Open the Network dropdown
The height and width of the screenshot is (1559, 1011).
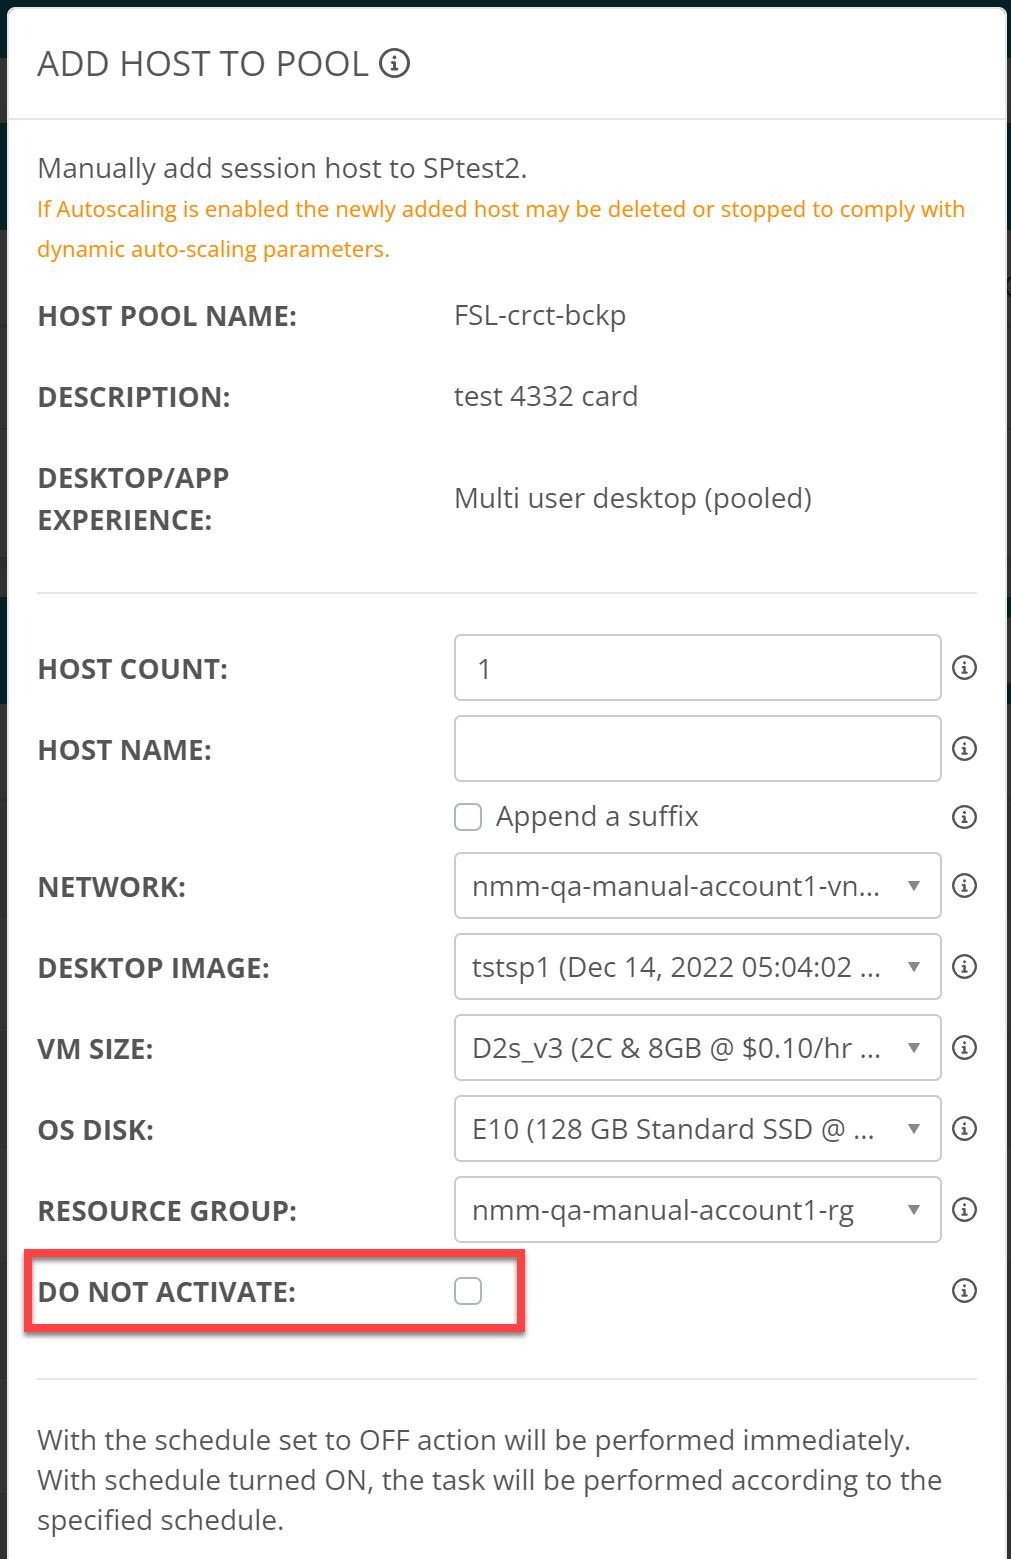tap(697, 886)
